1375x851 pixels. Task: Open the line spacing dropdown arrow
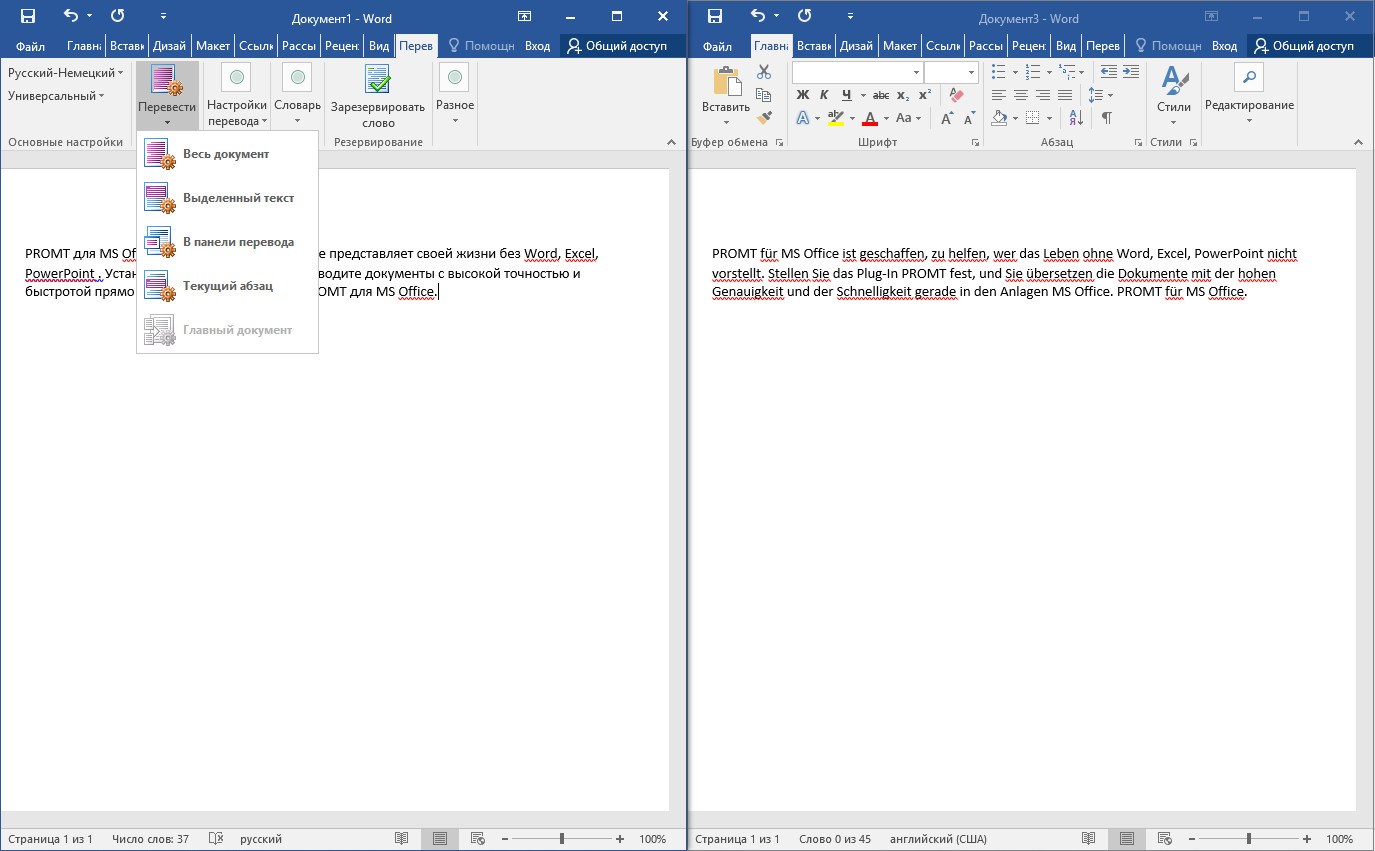point(1110,95)
